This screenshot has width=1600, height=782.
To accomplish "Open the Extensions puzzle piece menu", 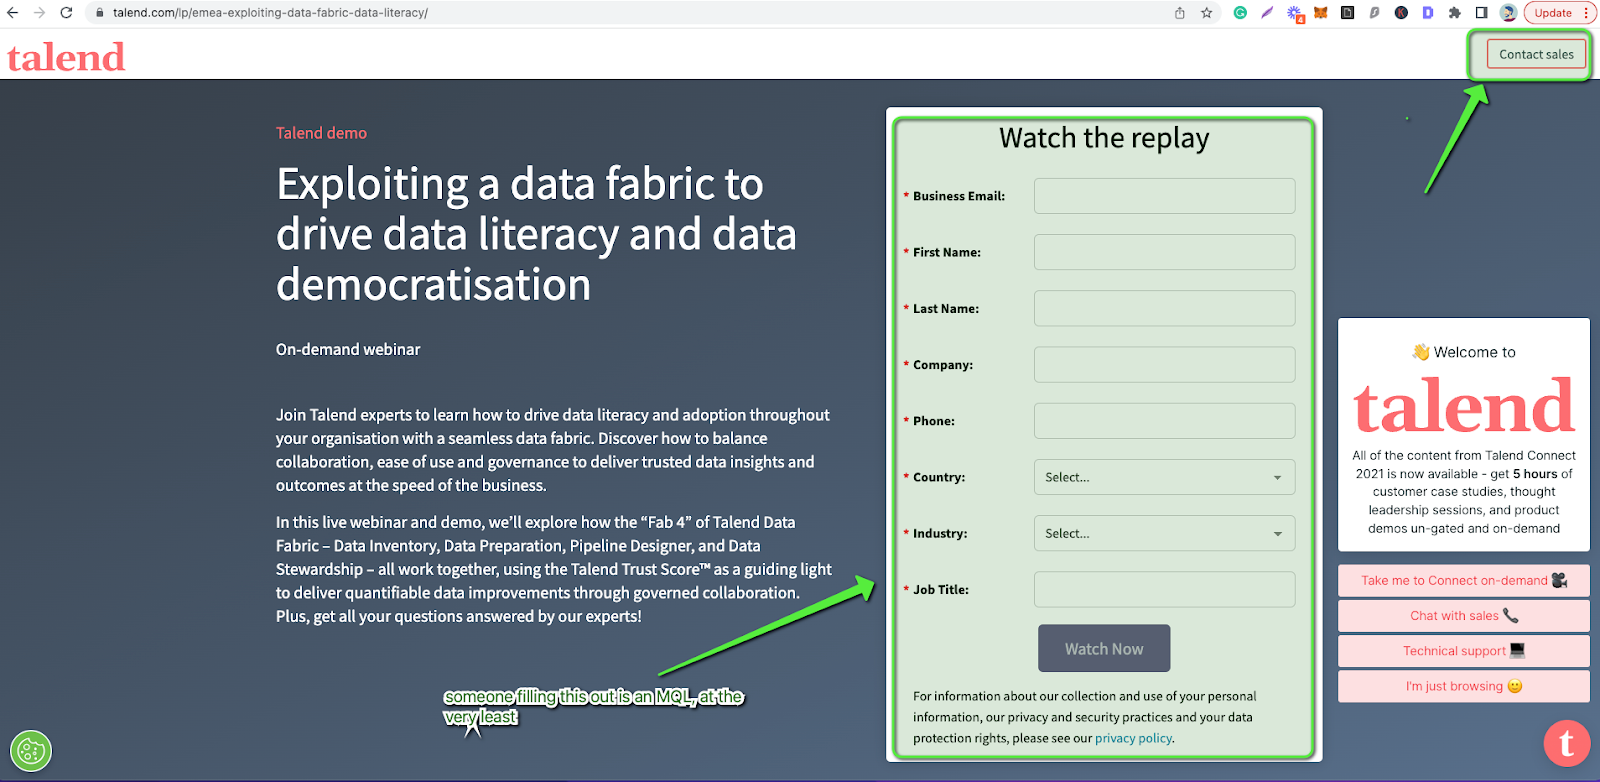I will pyautogui.click(x=1455, y=13).
